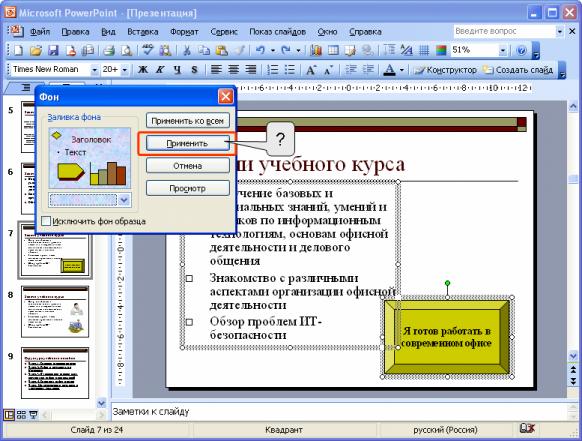The height and width of the screenshot is (441, 582).
Task: Cut selection with the scissors icon
Action: point(187,50)
